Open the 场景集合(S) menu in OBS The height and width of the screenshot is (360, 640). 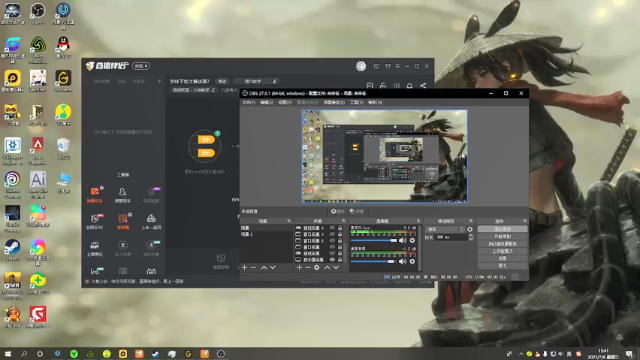tap(334, 102)
